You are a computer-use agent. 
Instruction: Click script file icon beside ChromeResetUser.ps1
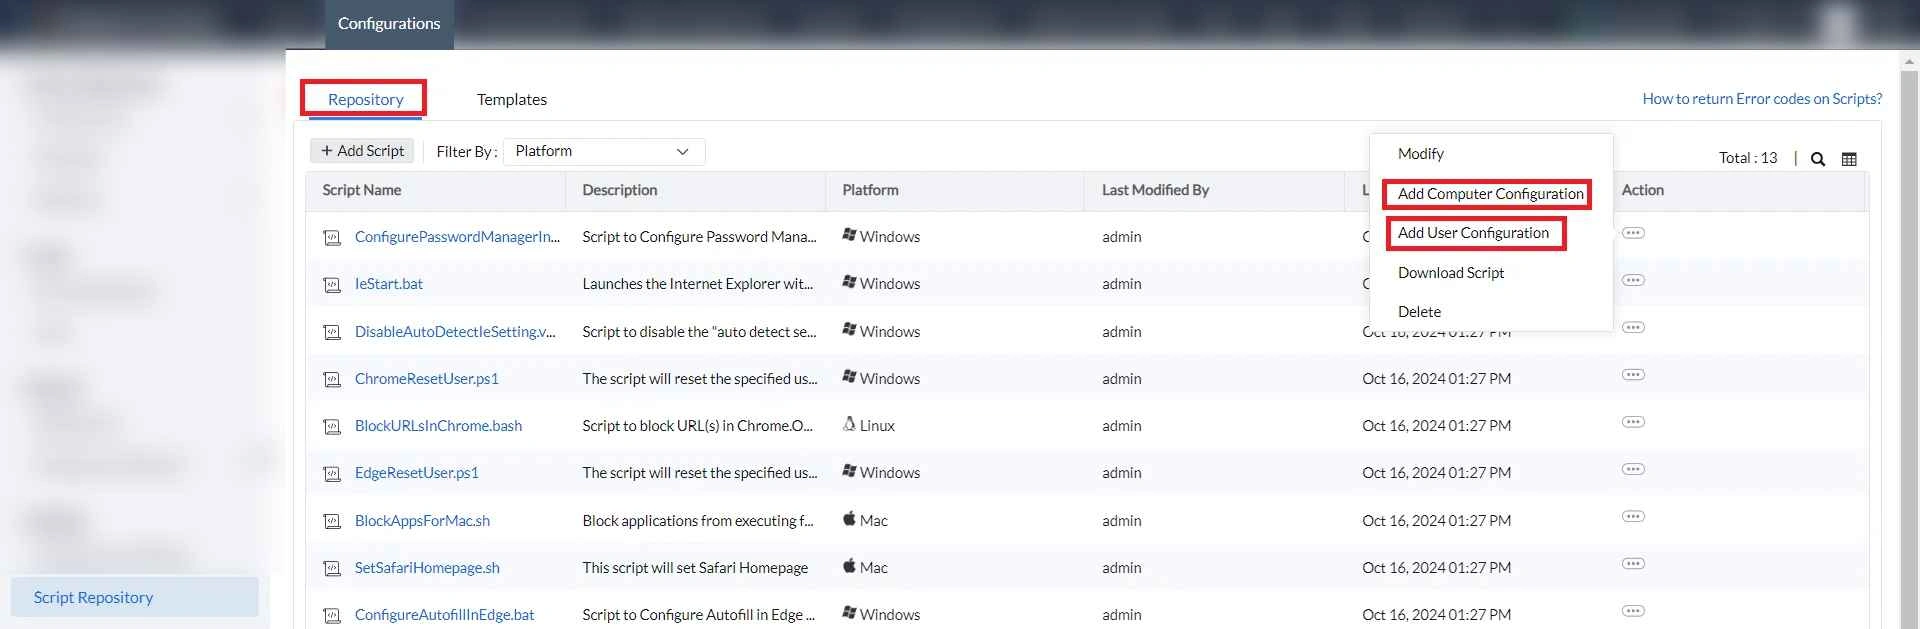point(332,380)
